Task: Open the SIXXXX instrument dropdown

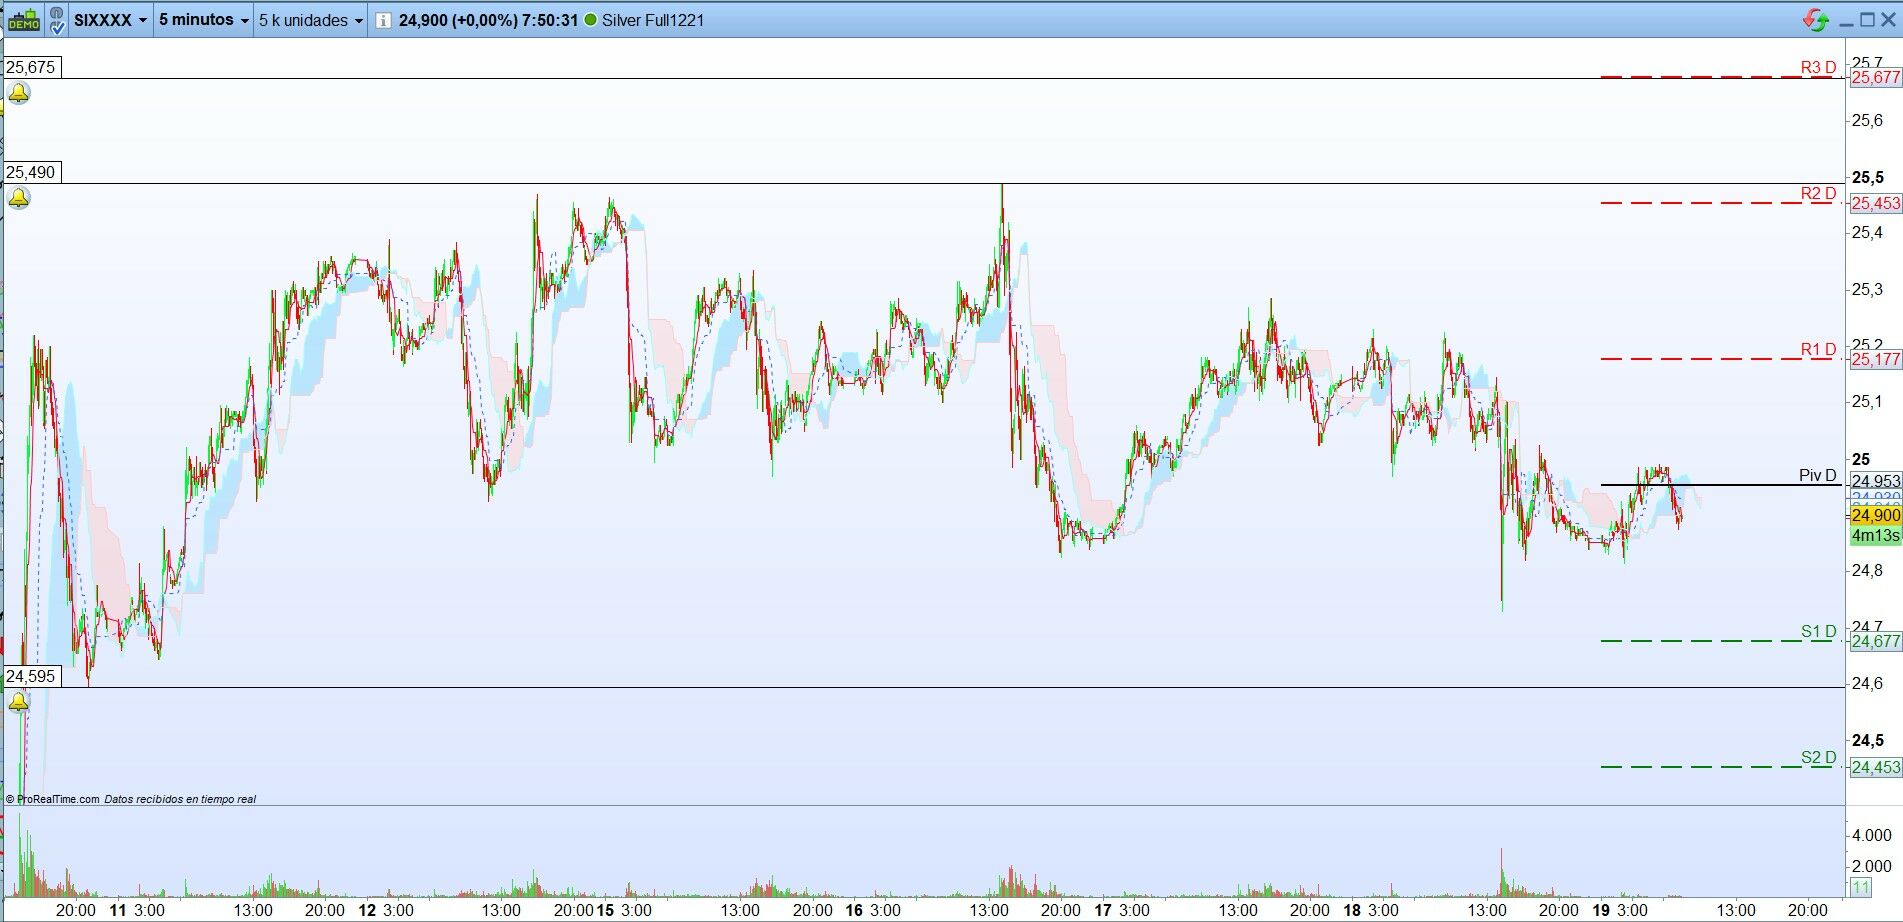Action: click(x=110, y=20)
